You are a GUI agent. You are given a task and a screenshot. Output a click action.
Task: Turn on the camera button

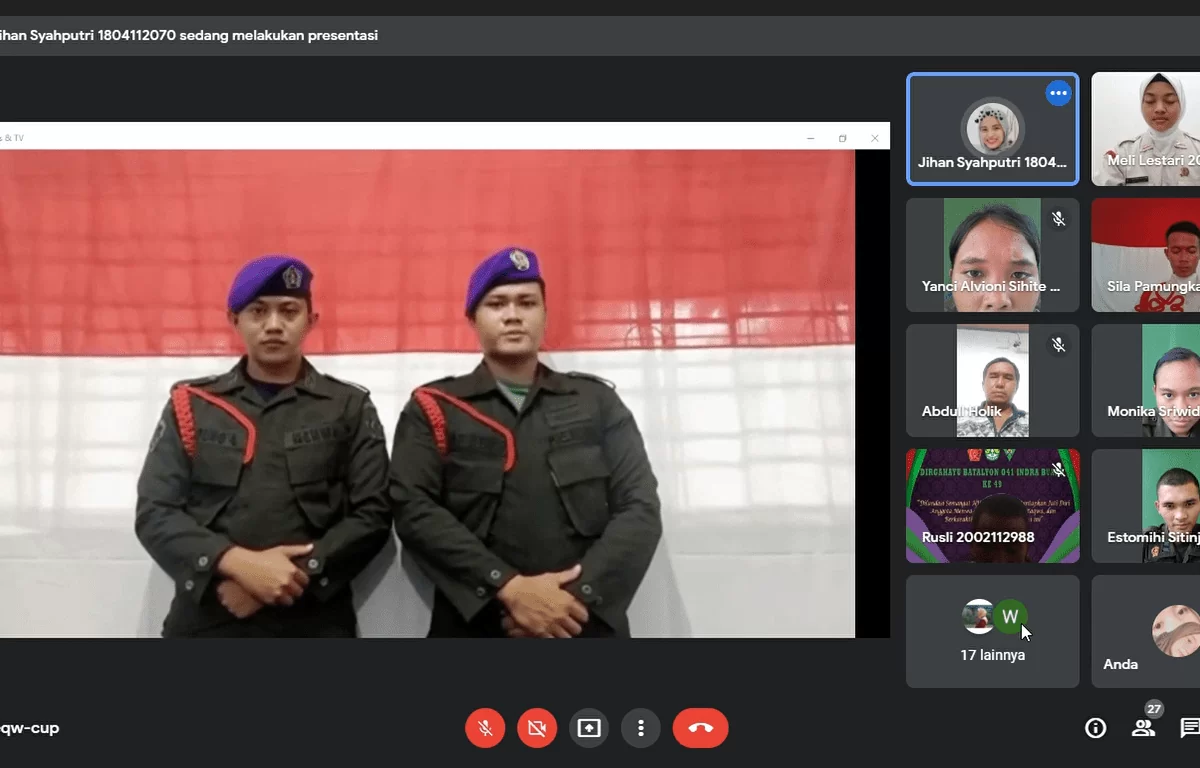pyautogui.click(x=537, y=728)
